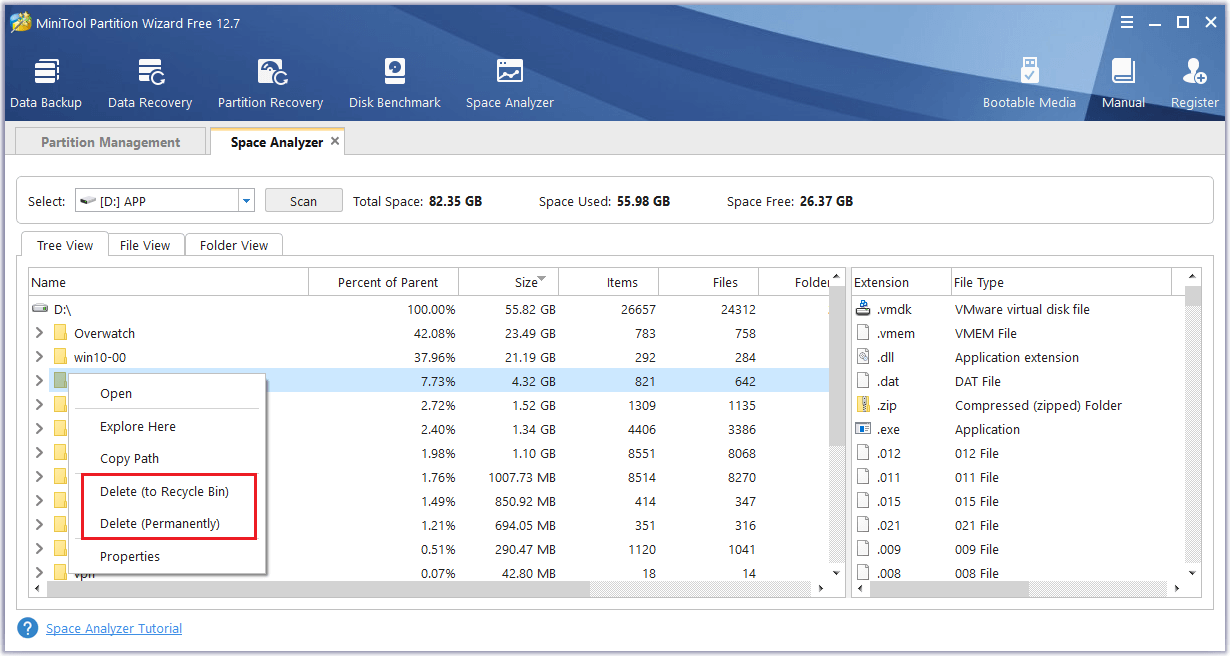Open the Data Backup tool

tap(46, 83)
